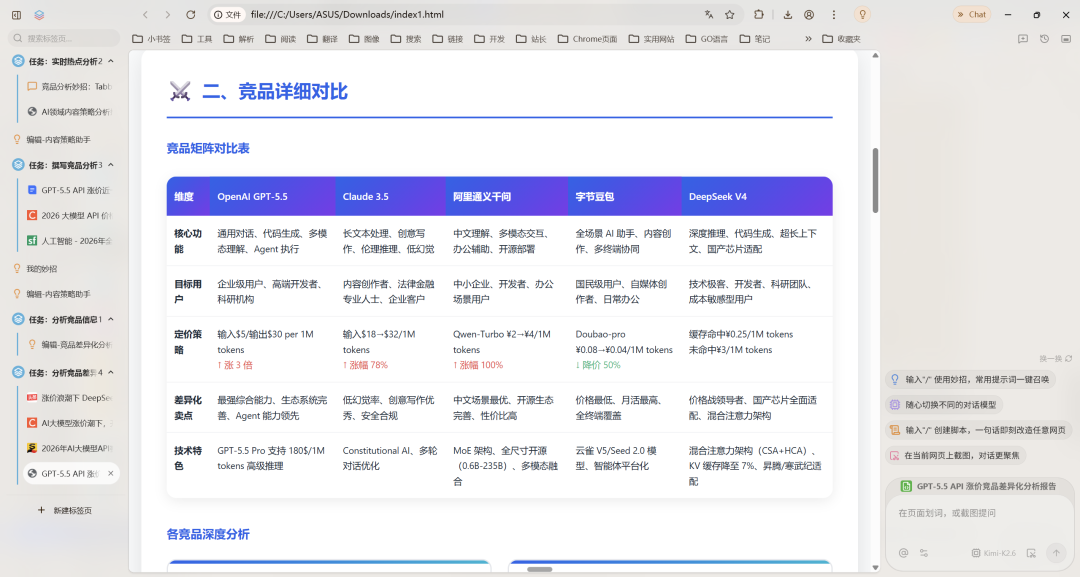Click the browser profile account icon

pos(809,14)
